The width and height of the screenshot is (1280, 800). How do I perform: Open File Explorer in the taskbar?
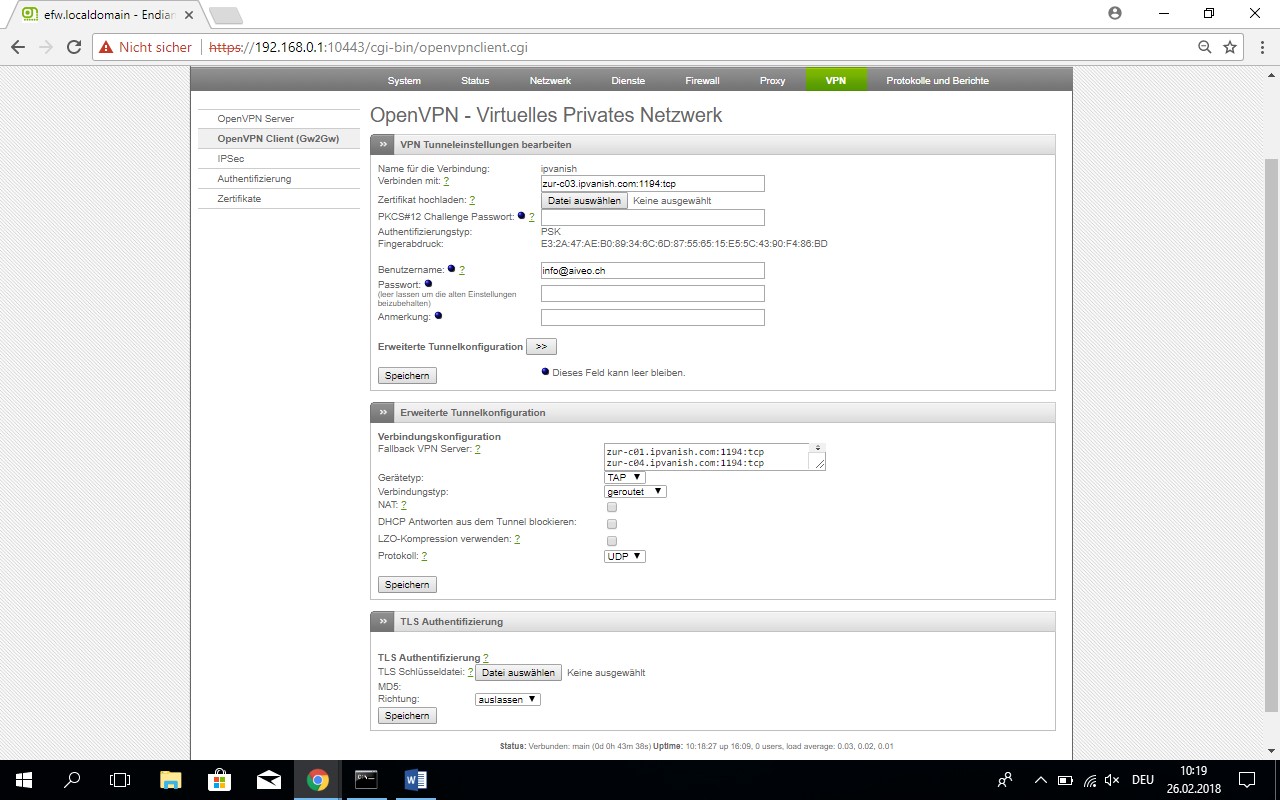pyautogui.click(x=171, y=780)
